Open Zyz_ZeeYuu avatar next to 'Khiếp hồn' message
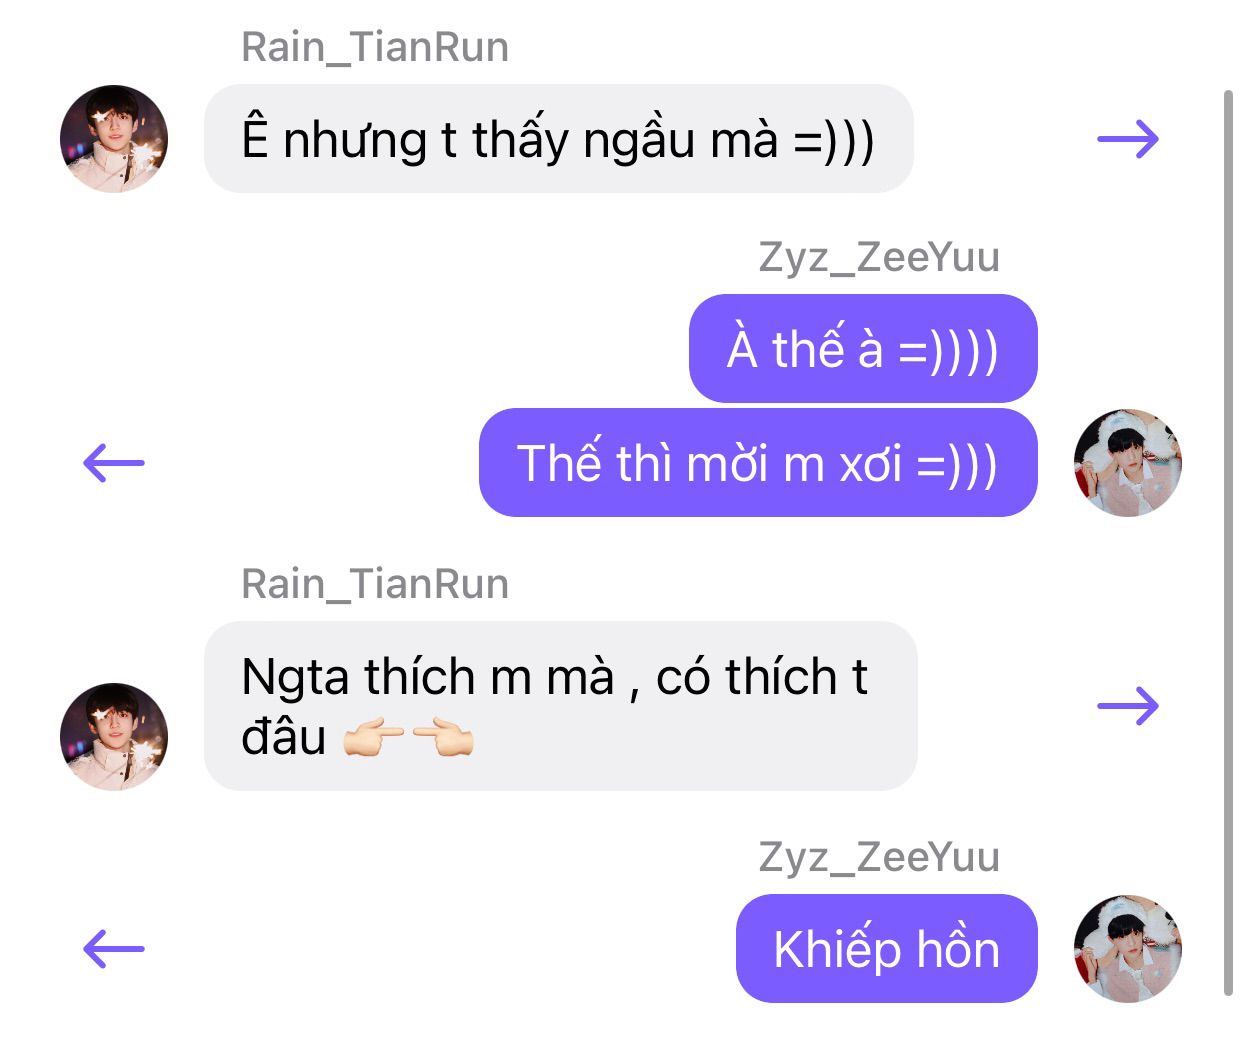The width and height of the screenshot is (1242, 1049). pyautogui.click(x=1128, y=948)
